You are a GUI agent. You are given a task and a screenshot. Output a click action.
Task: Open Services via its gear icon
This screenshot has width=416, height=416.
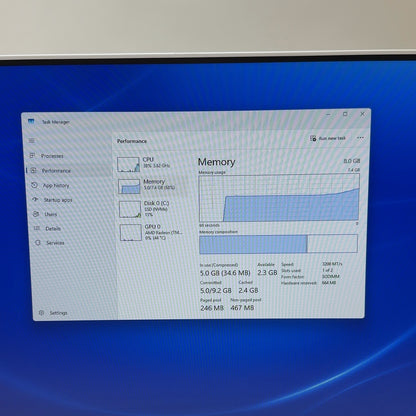38,243
